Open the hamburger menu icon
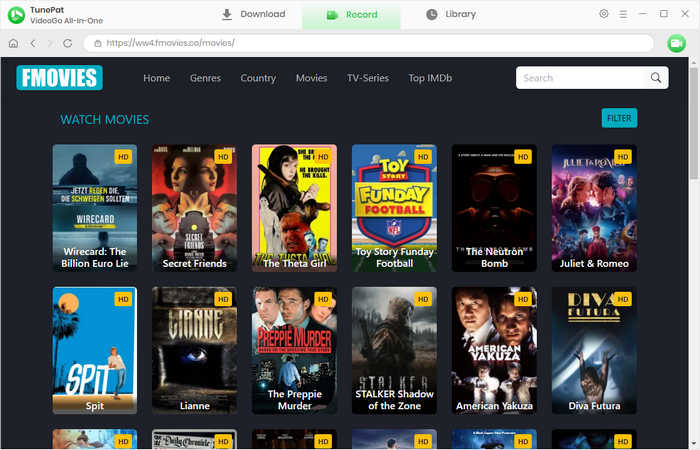The height and width of the screenshot is (450, 700). pos(623,14)
